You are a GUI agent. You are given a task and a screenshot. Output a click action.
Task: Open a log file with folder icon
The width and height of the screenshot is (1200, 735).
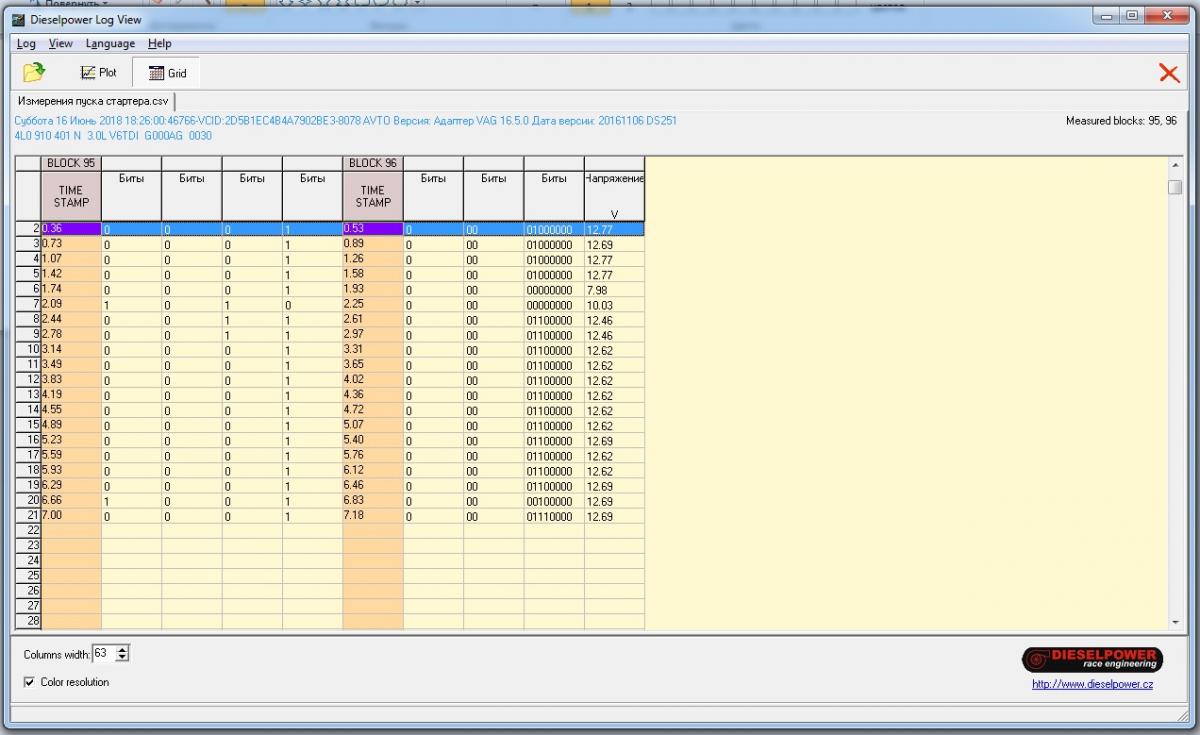[x=34, y=72]
